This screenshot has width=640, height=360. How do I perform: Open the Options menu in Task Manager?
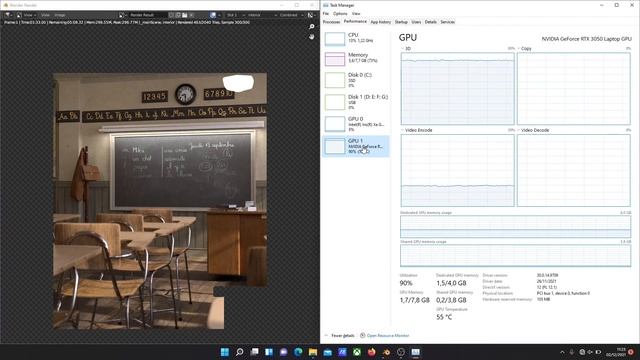[340, 13]
